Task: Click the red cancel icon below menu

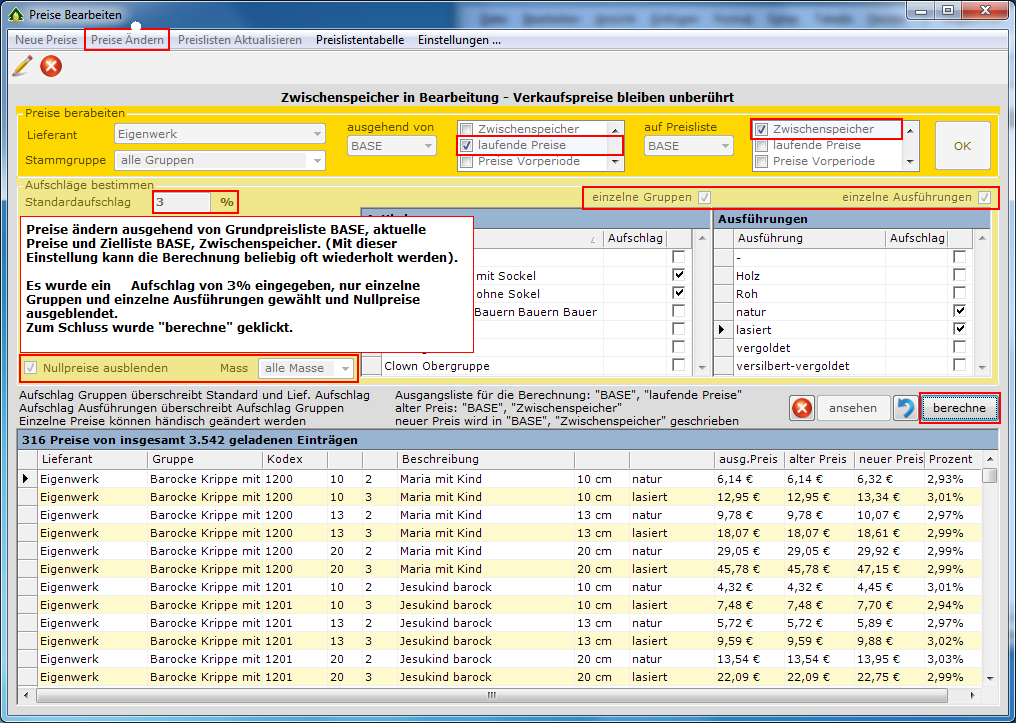Action: [x=51, y=66]
